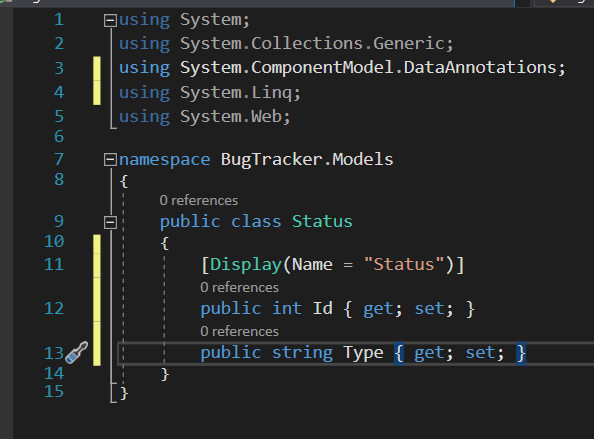Click the System.Web using line
Viewport: 594px width, 439px height.
pyautogui.click(x=205, y=117)
